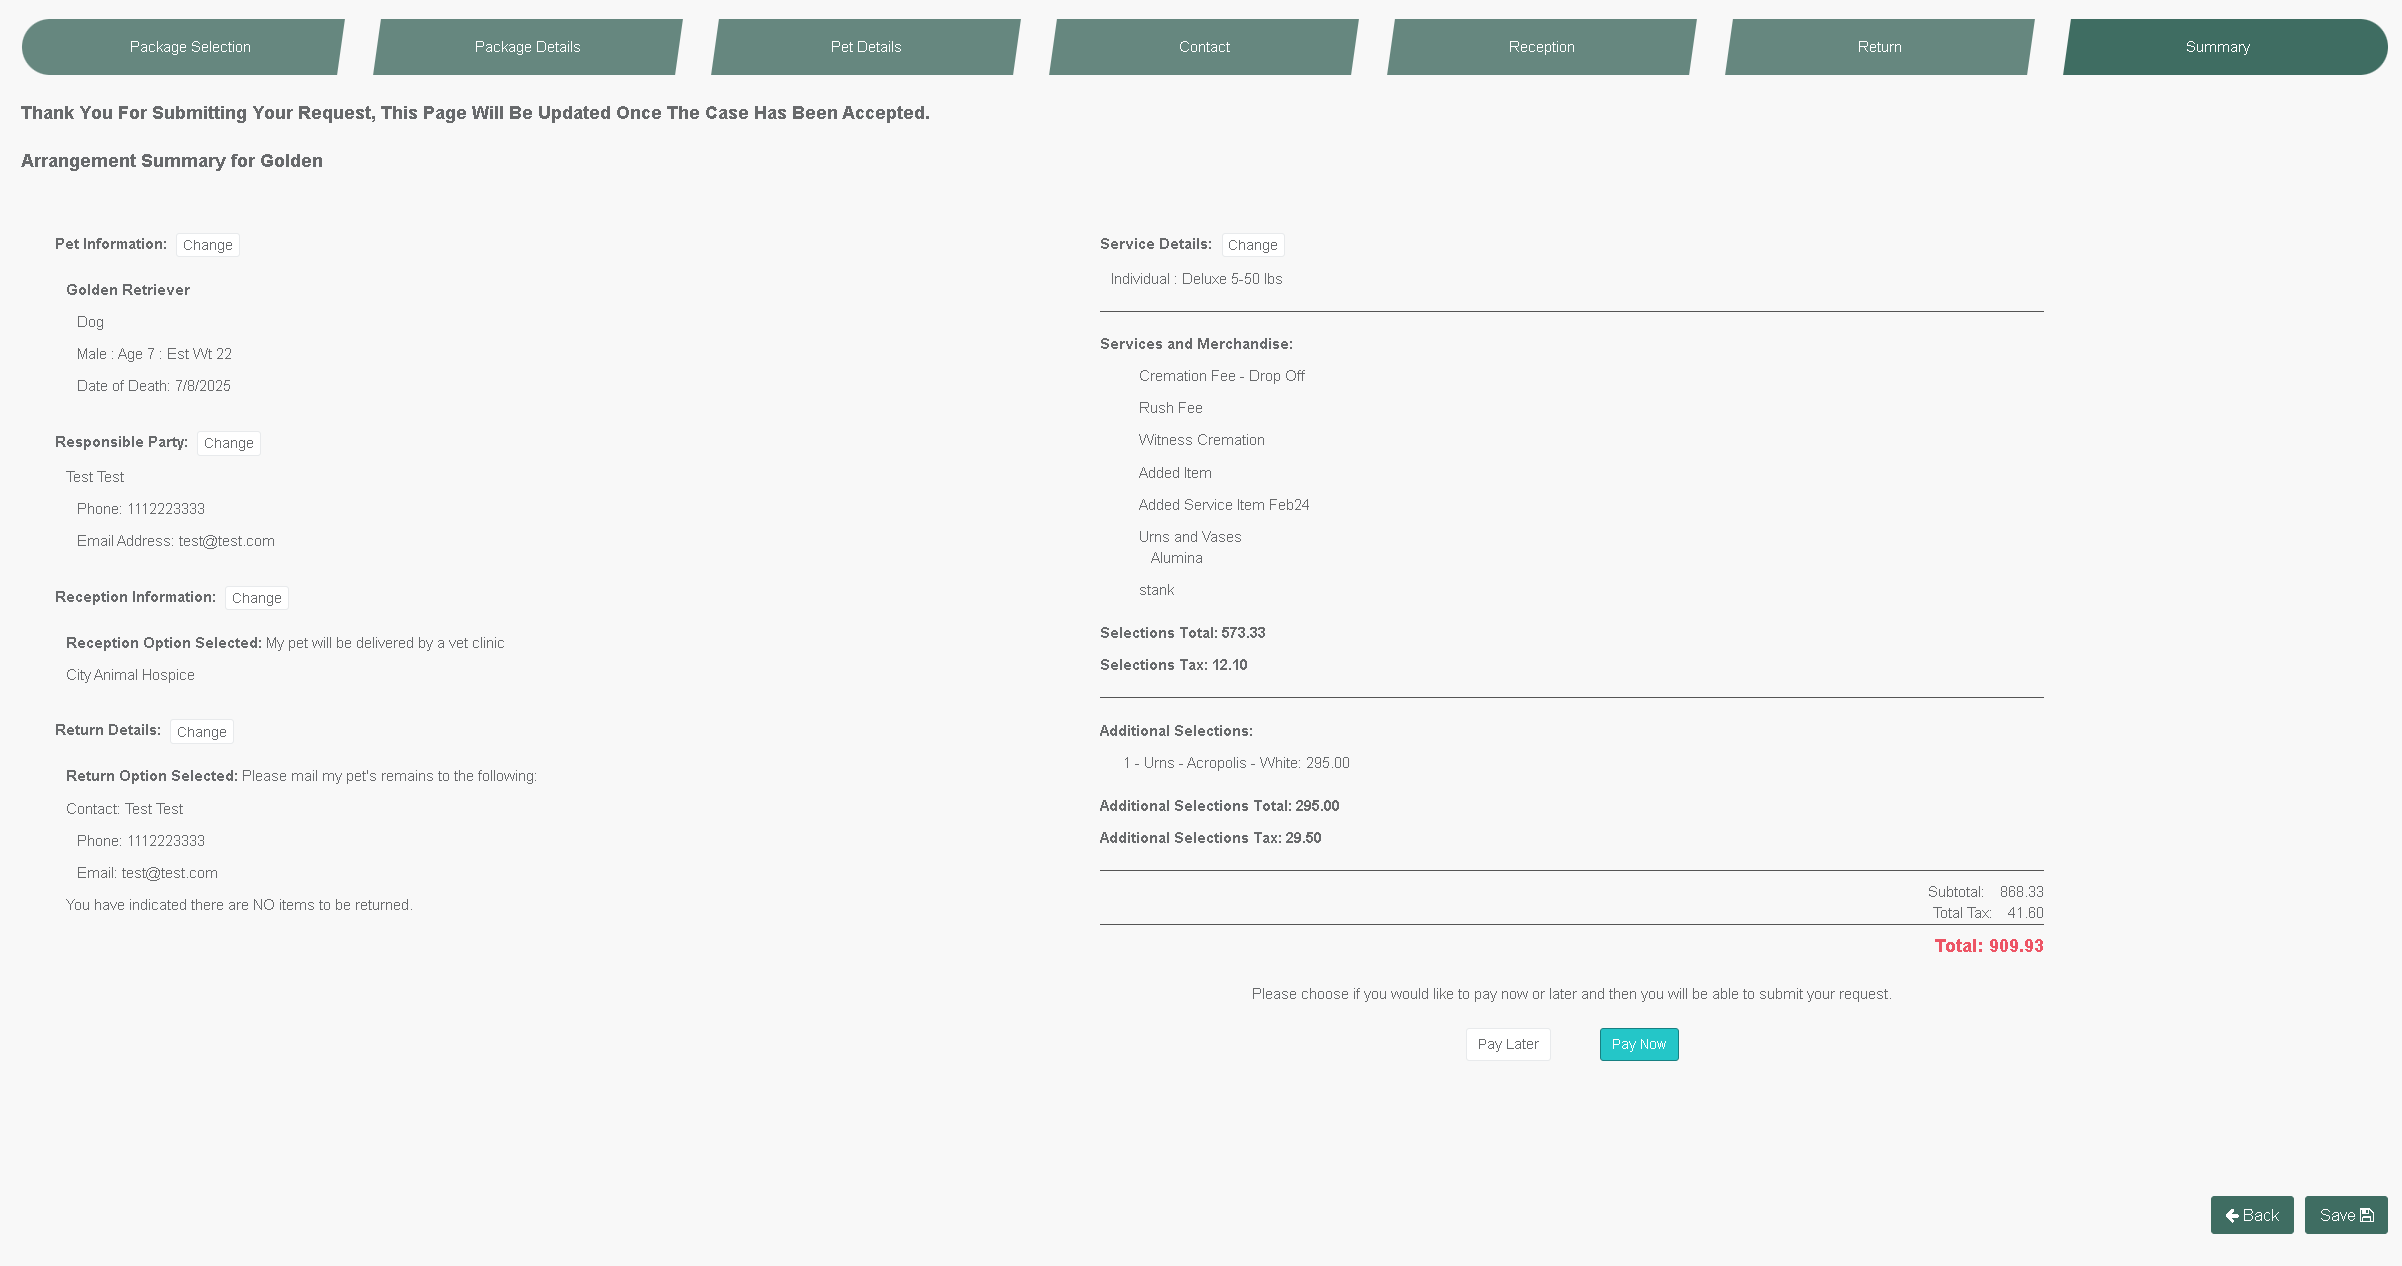Viewport: 2402px width, 1266px height.
Task: Open the Reception step tab
Action: point(1541,47)
